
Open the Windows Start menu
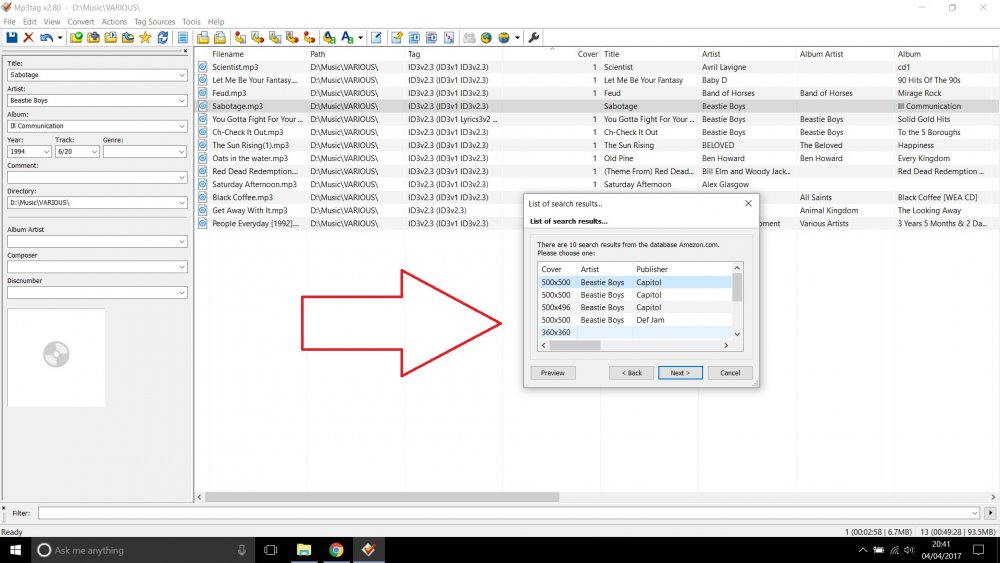tap(15, 550)
